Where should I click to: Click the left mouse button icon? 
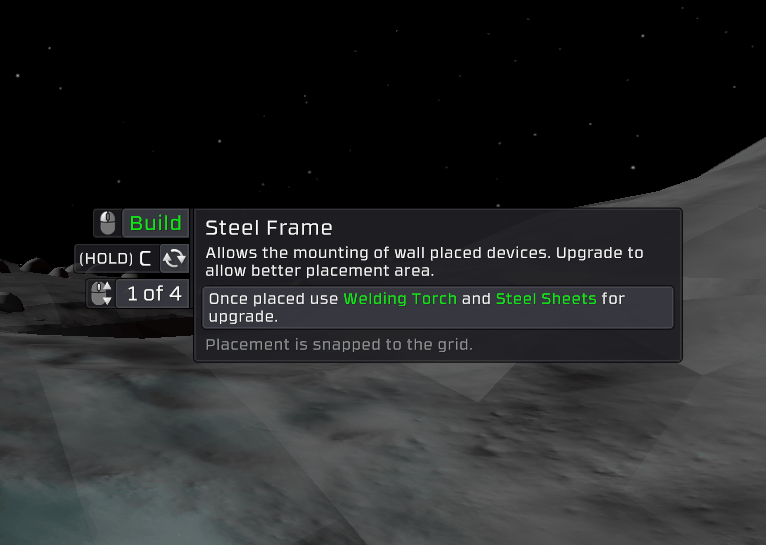click(x=107, y=223)
